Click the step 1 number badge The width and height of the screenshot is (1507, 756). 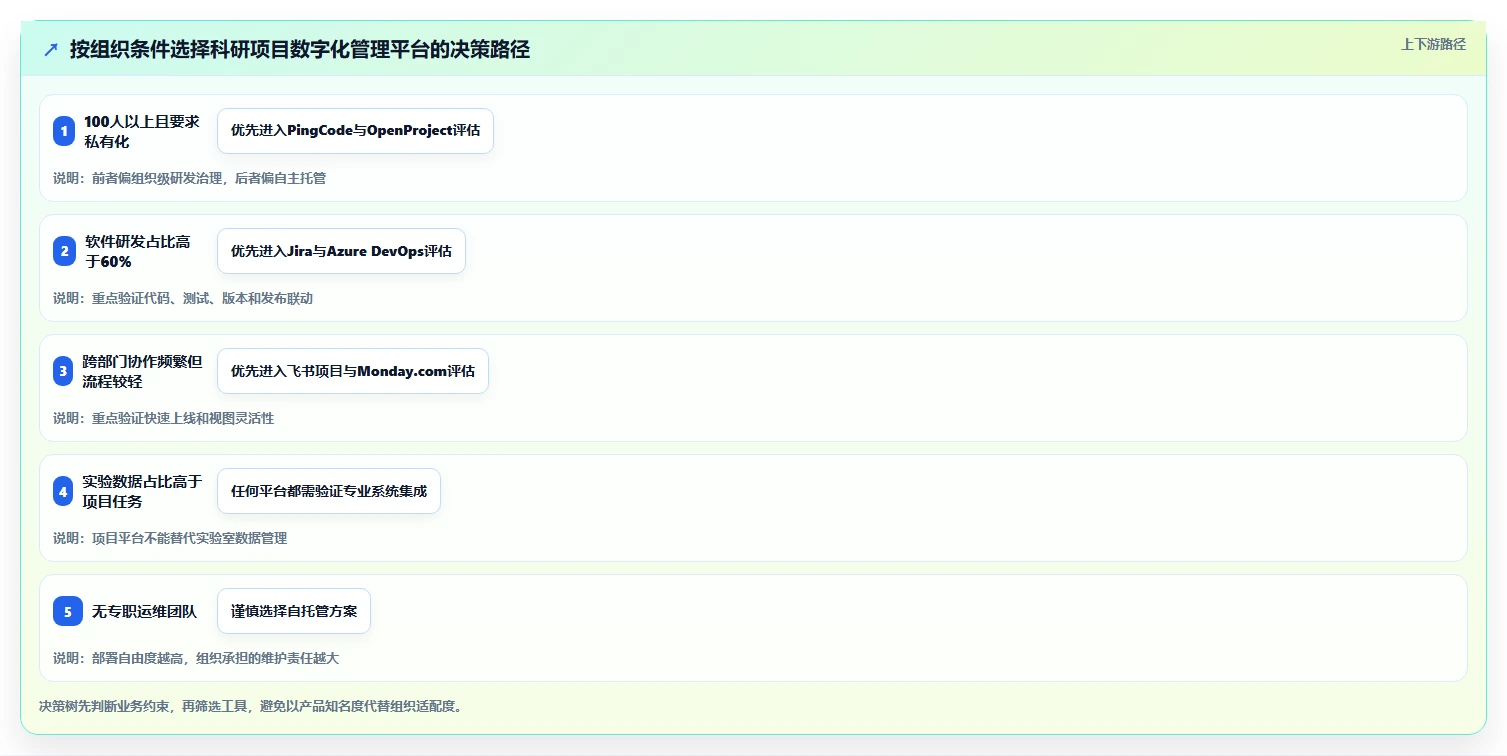coord(64,131)
